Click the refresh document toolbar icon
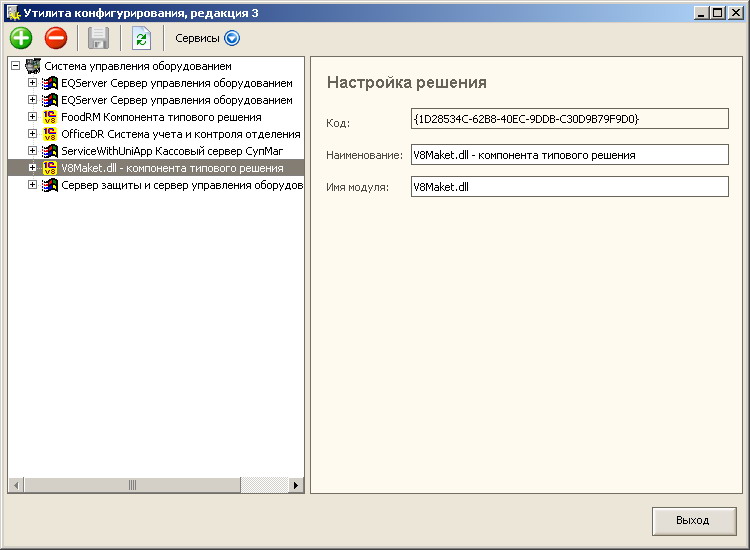 tap(141, 39)
